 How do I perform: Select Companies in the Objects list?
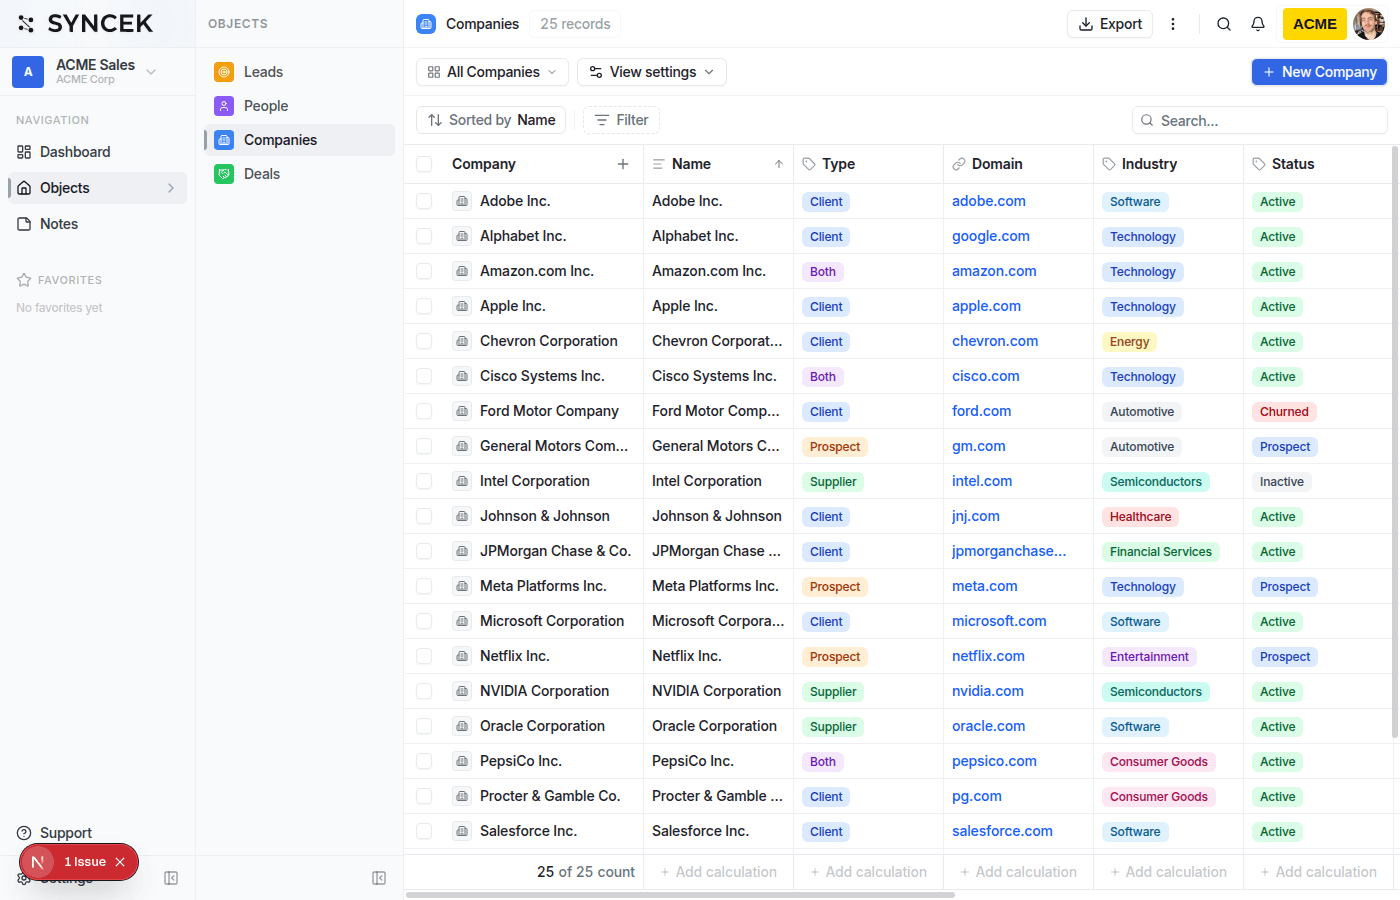300,140
